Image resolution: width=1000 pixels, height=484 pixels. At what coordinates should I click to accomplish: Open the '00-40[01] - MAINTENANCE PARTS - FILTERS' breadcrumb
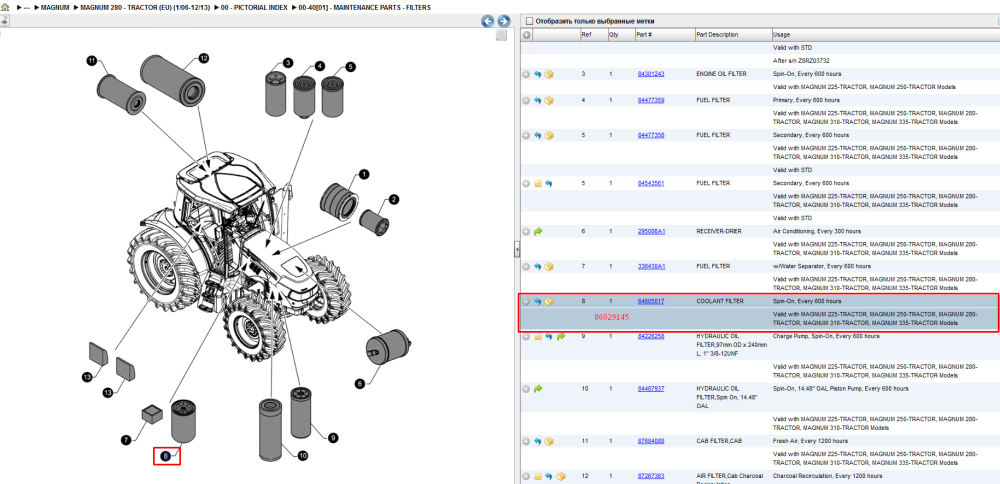coord(364,8)
